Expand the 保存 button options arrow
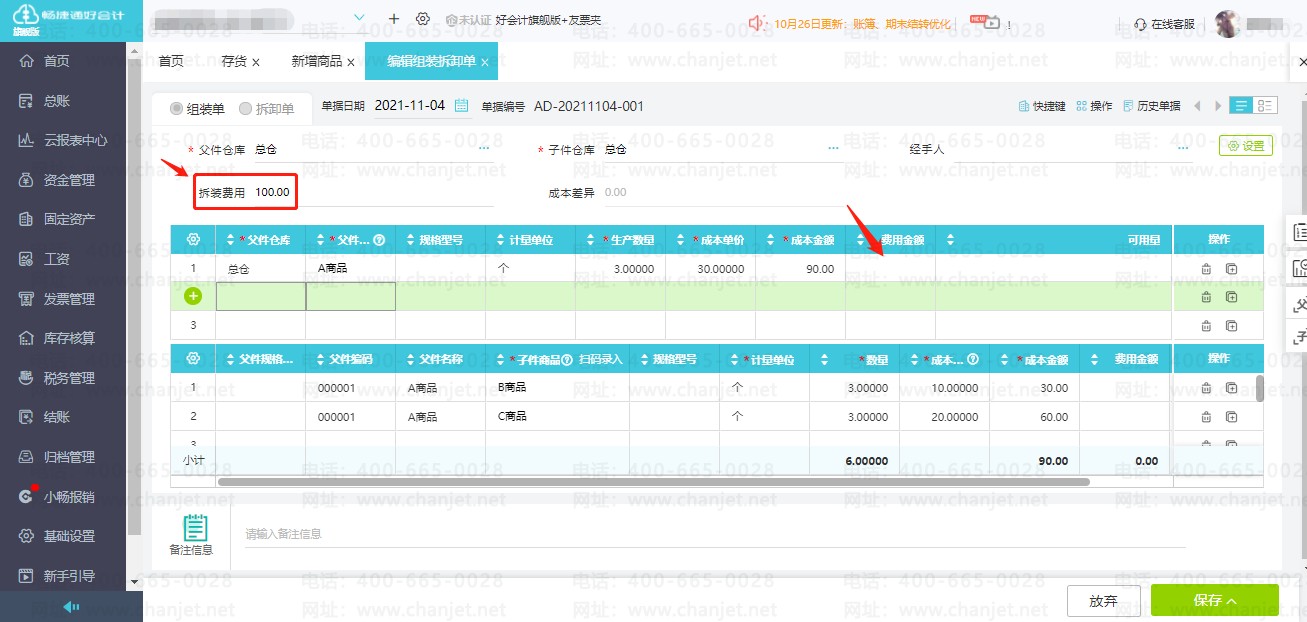Image resolution: width=1307 pixels, height=622 pixels. [1232, 600]
